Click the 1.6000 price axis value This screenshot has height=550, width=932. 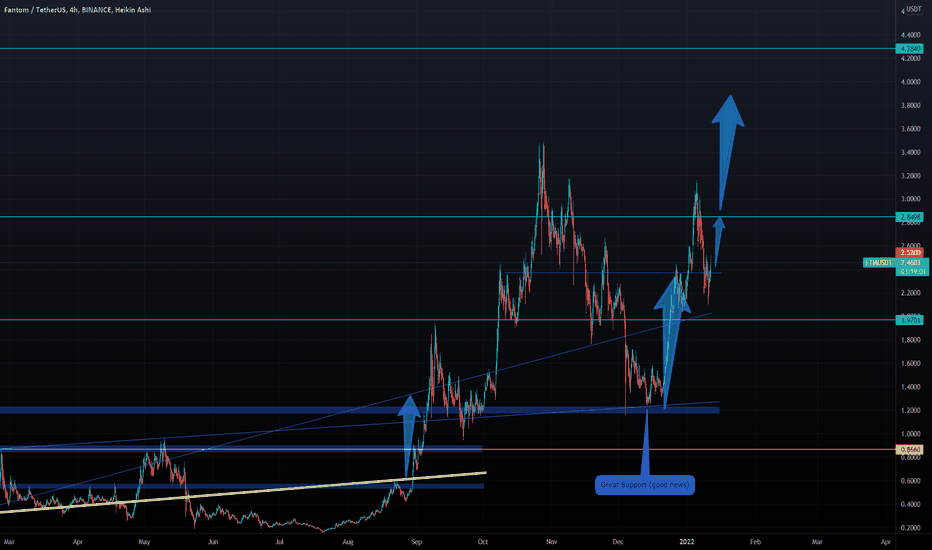pos(911,363)
